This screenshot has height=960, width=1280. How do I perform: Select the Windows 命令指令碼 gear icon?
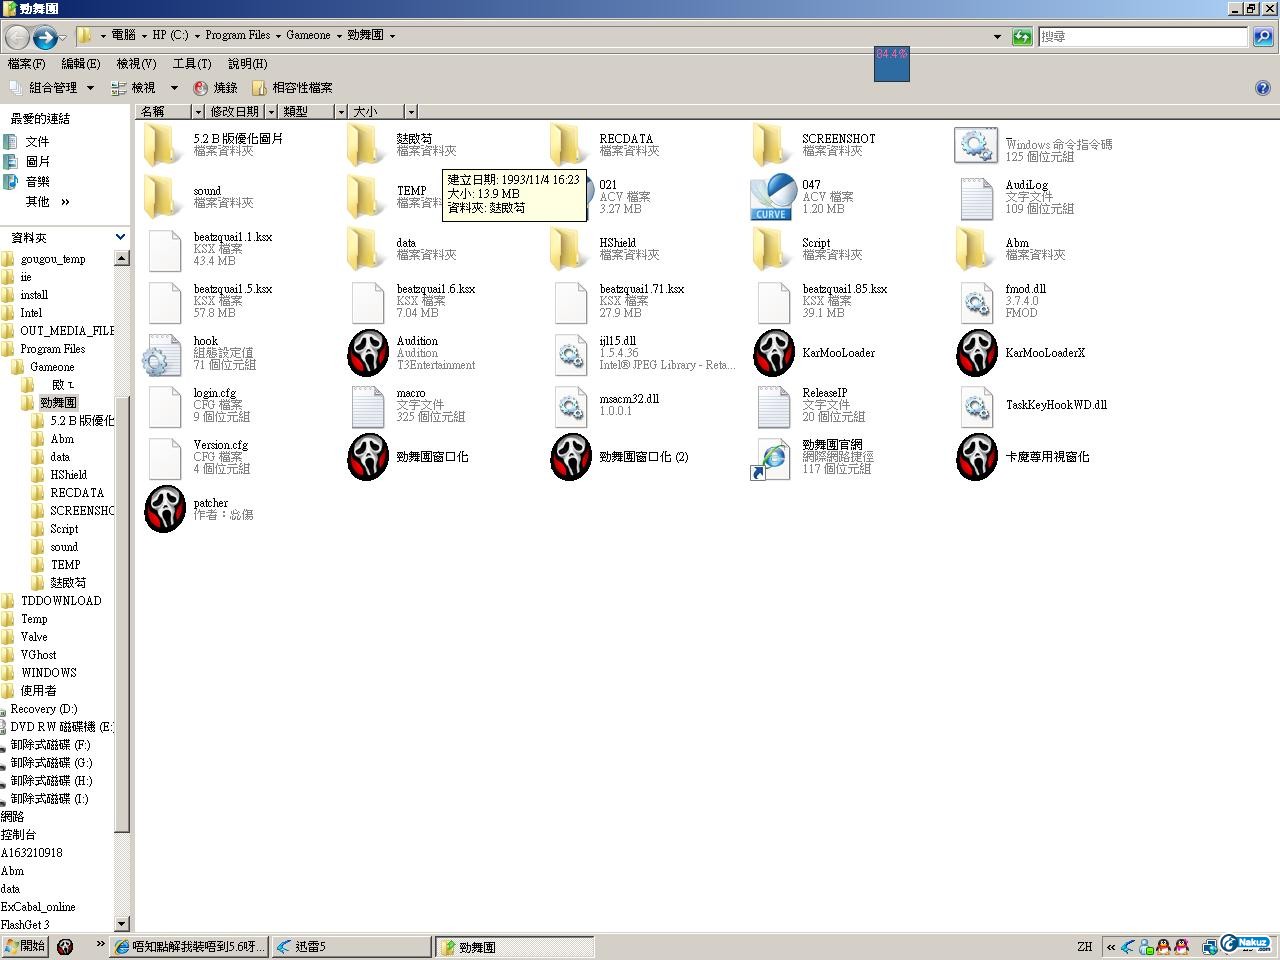976,146
